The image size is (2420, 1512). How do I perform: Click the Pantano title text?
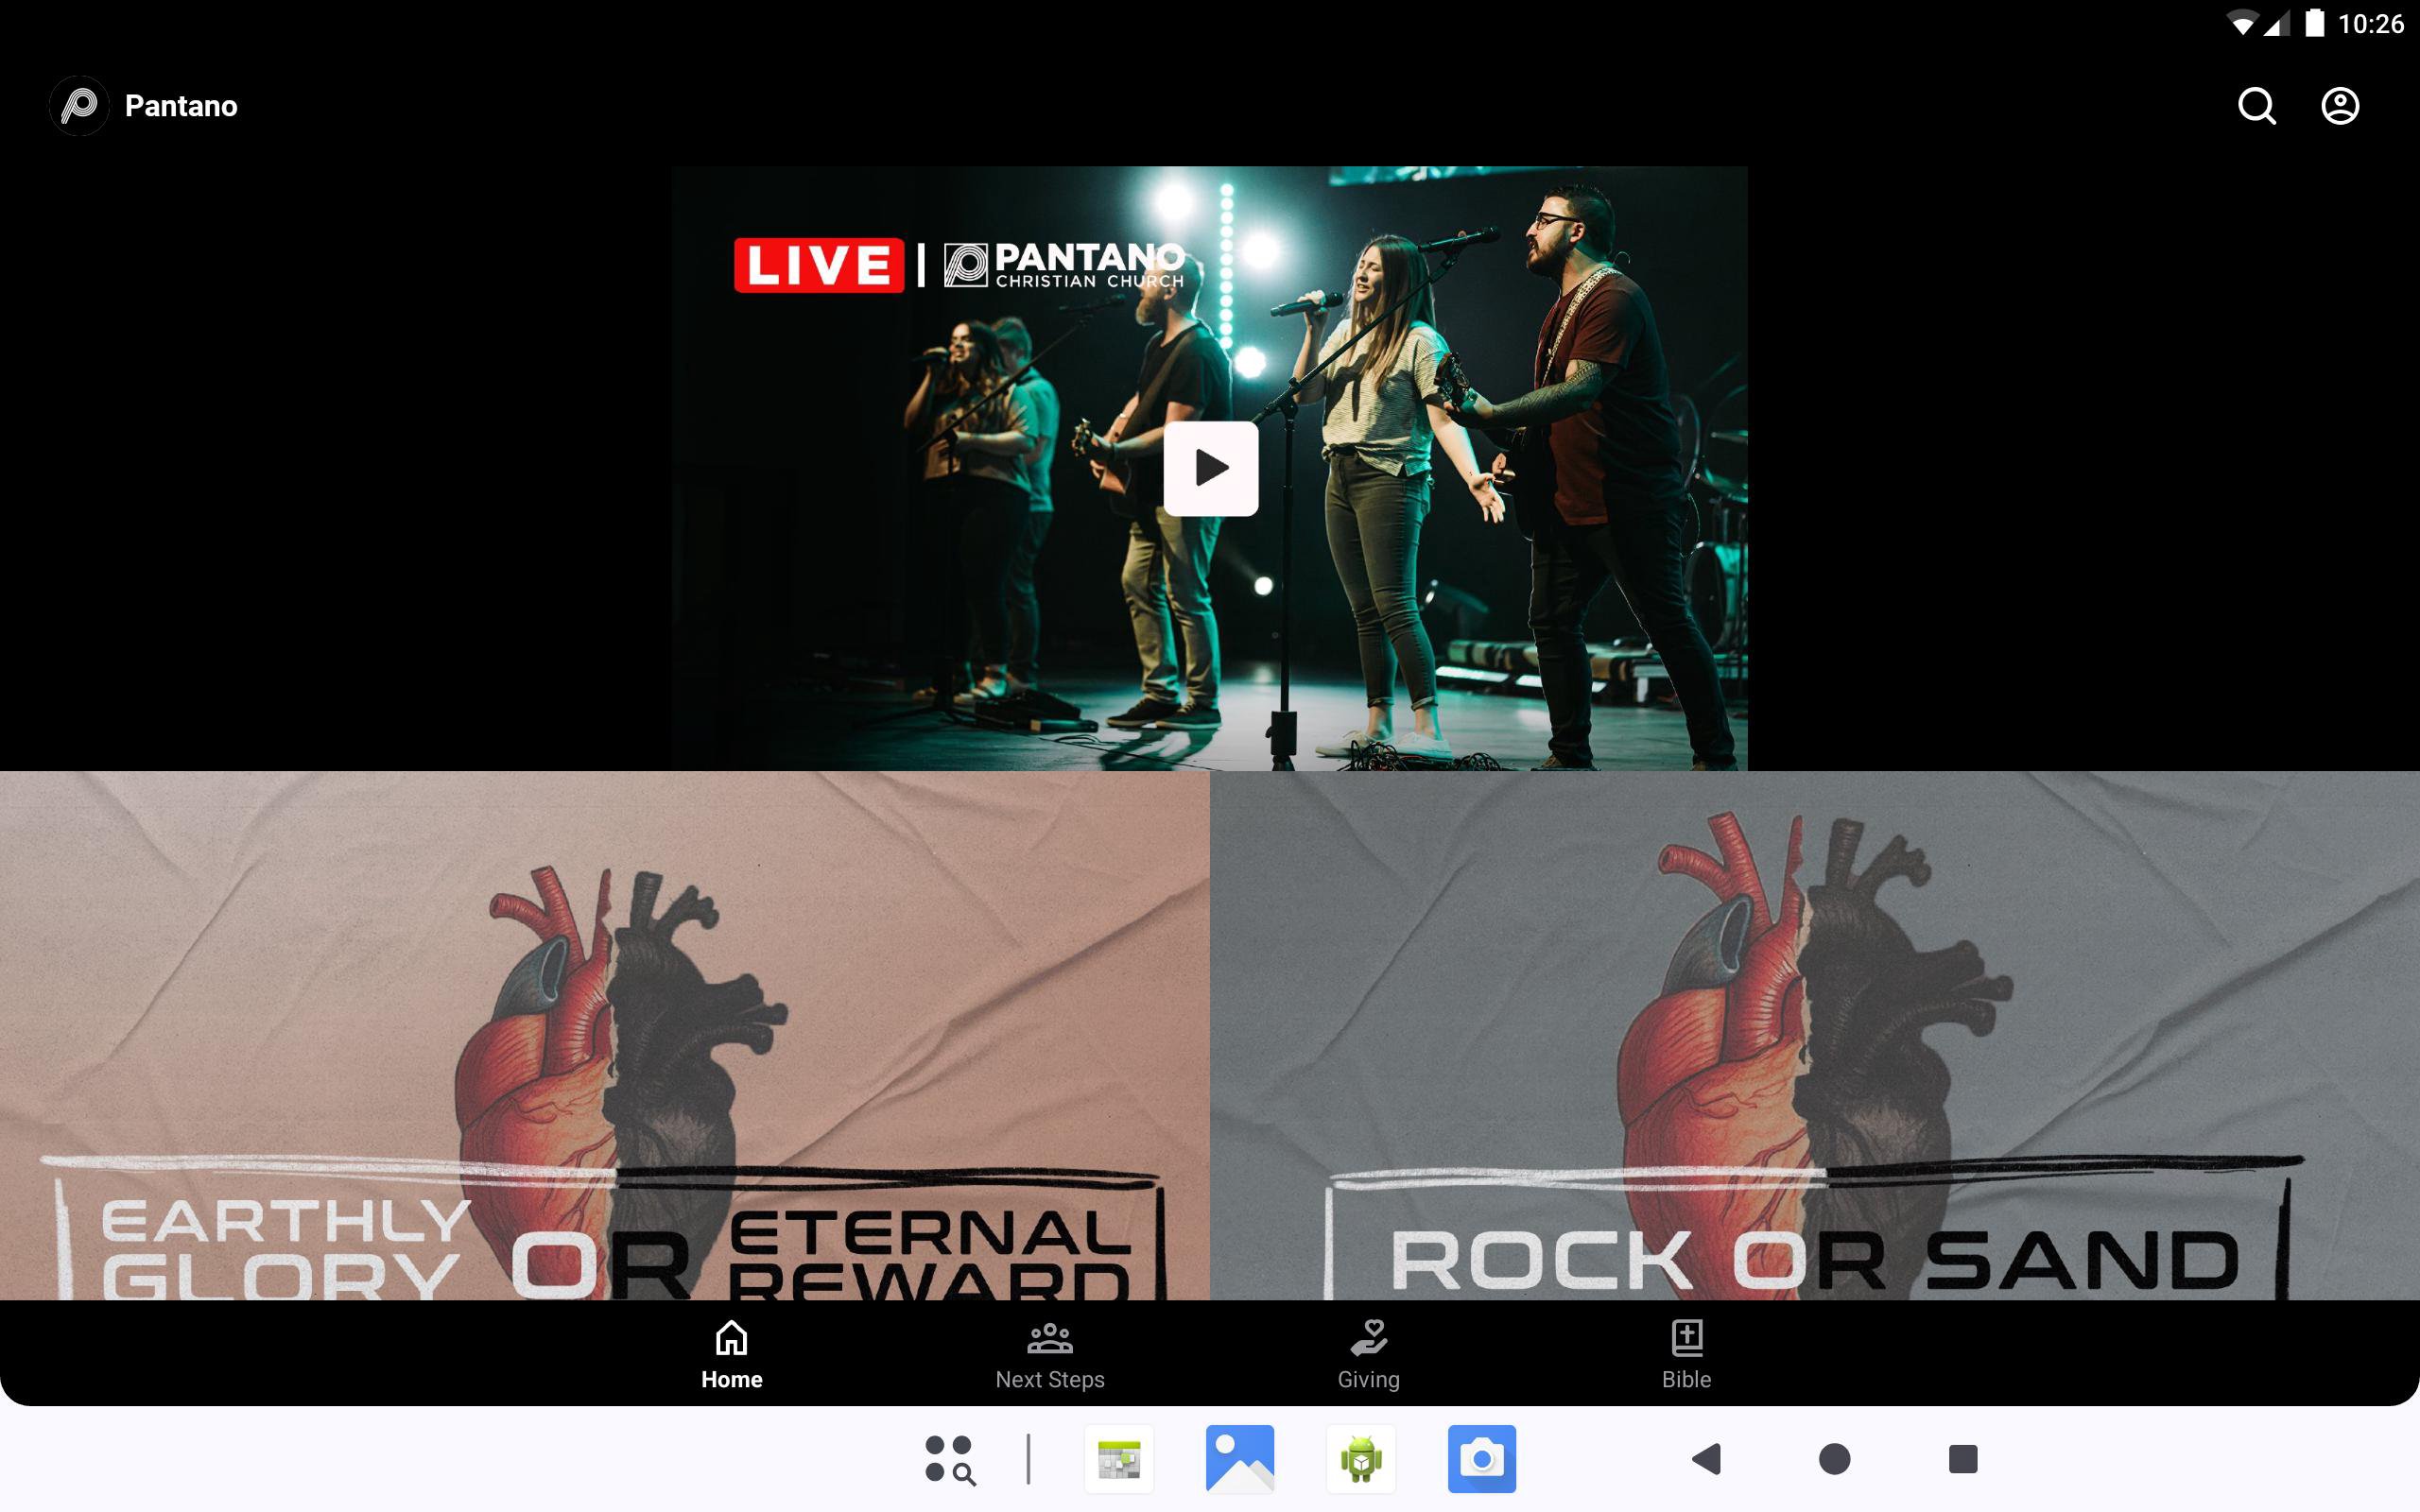tap(181, 106)
